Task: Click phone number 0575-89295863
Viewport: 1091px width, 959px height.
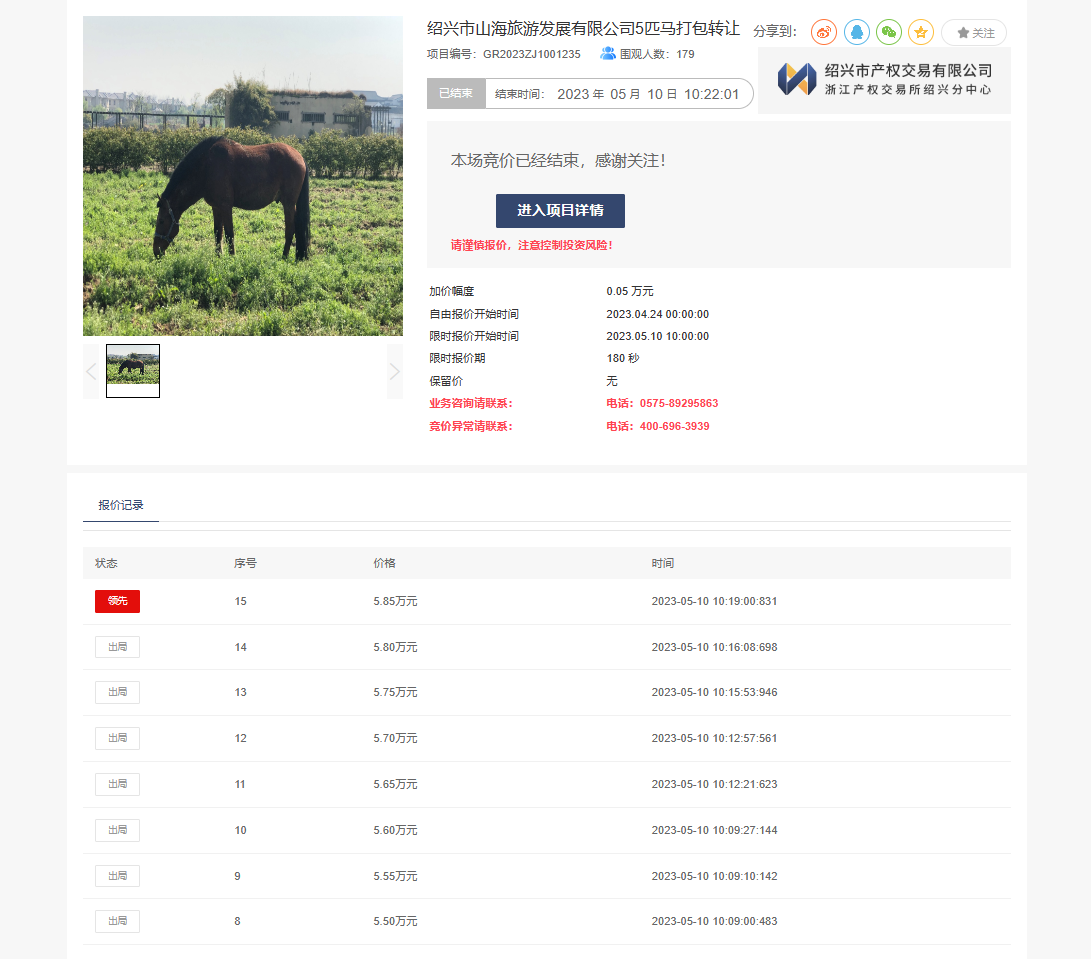Action: tap(679, 404)
